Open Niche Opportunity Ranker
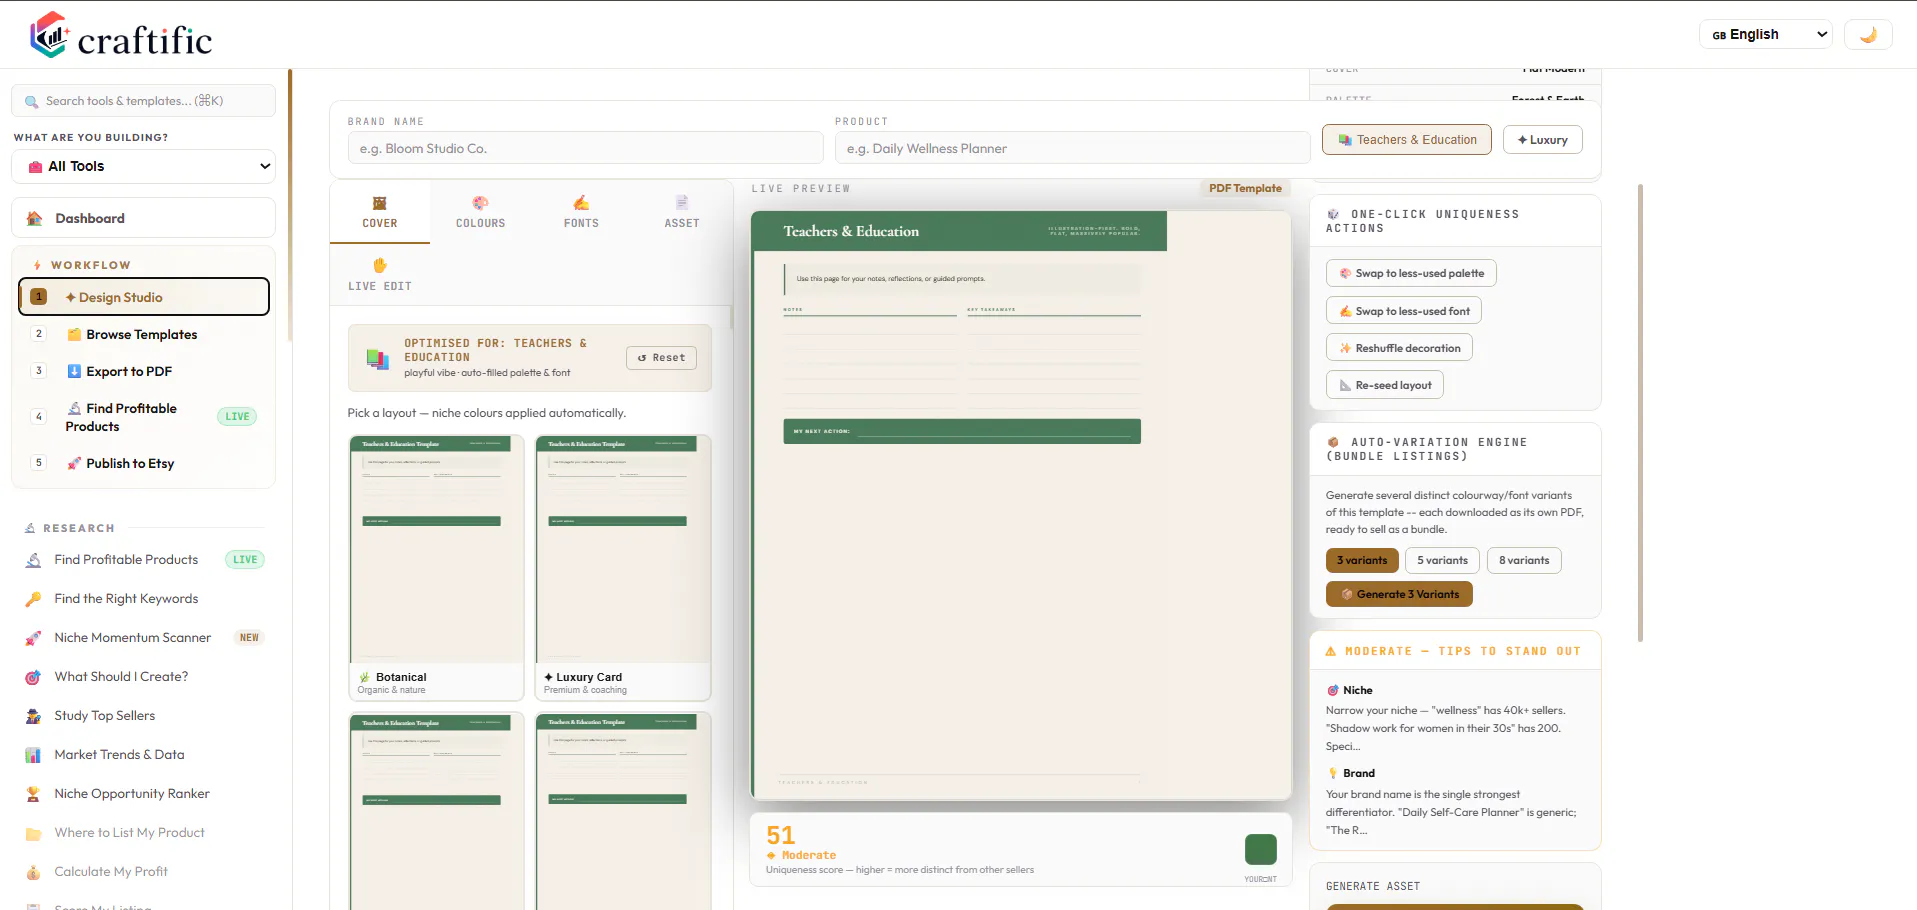Image resolution: width=1917 pixels, height=910 pixels. [144, 794]
